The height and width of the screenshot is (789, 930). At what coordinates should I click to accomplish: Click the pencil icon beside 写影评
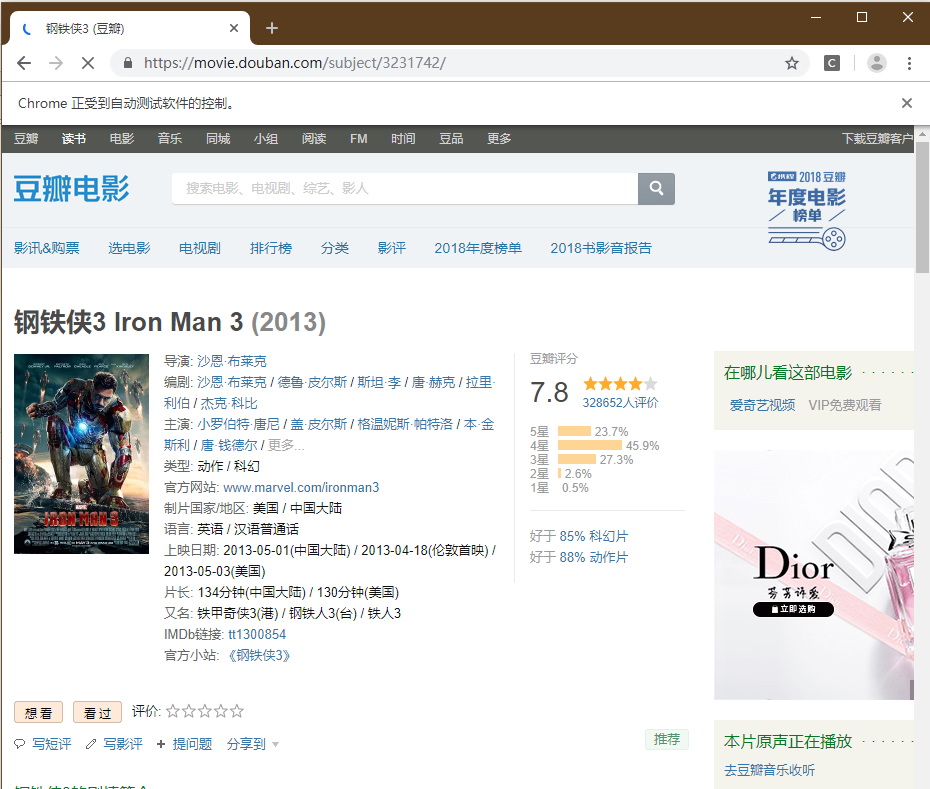point(91,744)
